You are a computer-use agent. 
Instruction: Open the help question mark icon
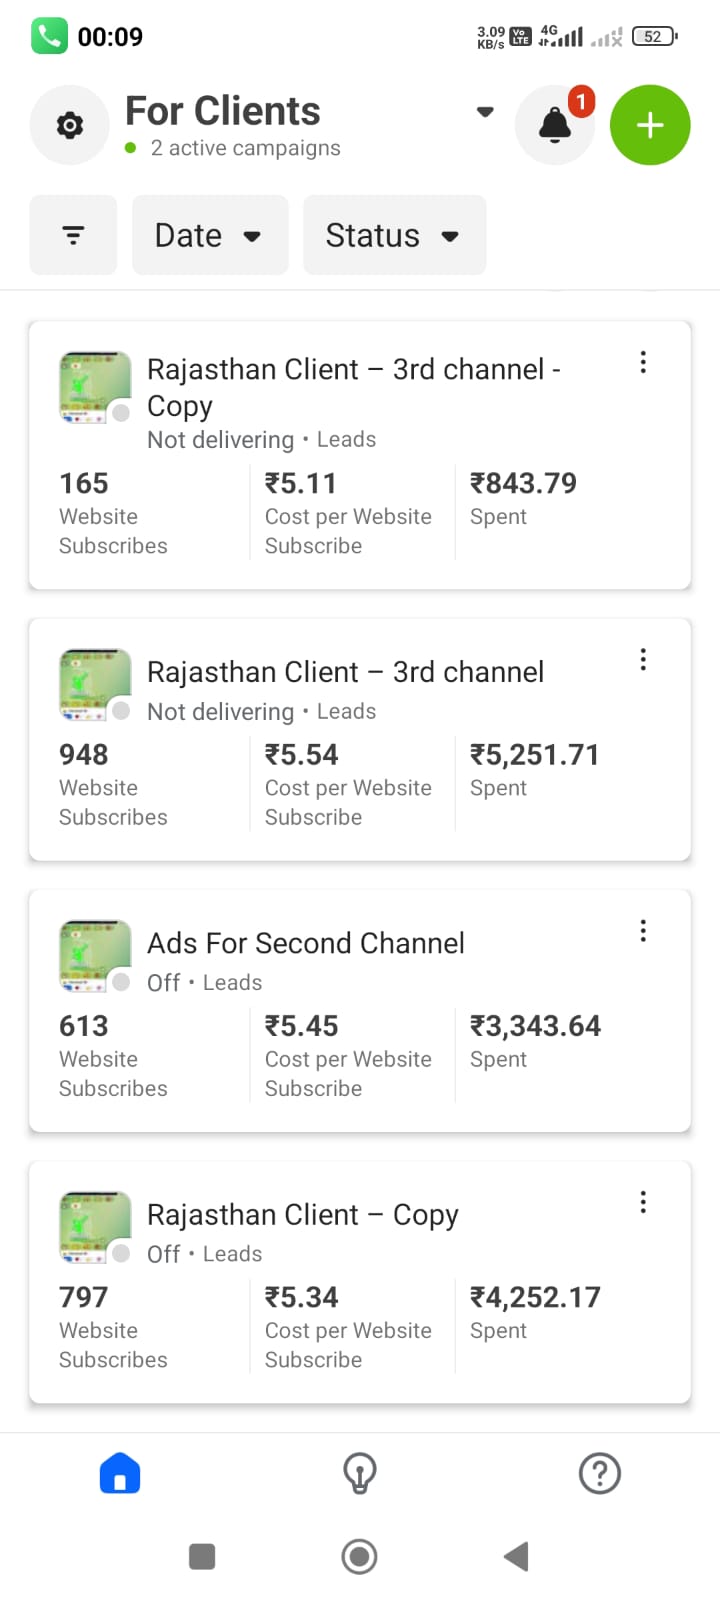pyautogui.click(x=600, y=1473)
